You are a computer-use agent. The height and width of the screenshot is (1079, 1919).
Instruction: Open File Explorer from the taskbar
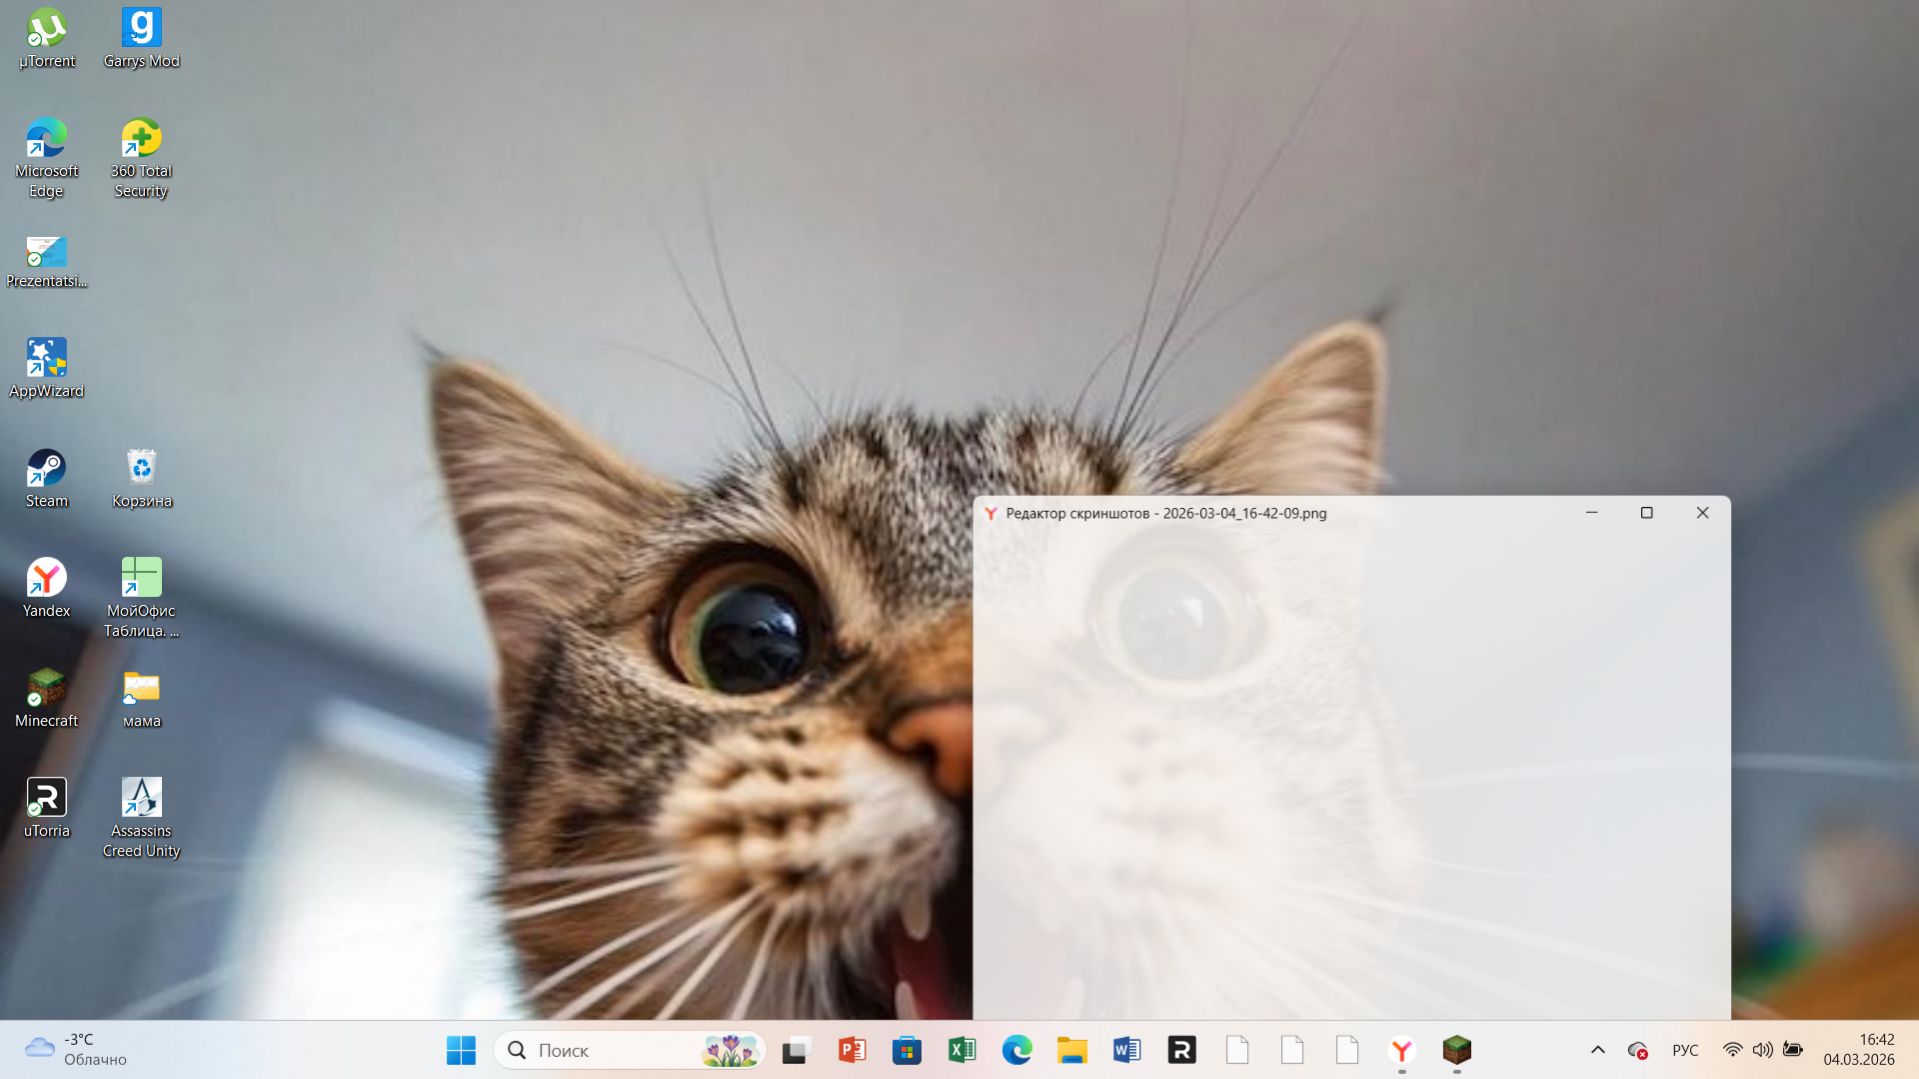pos(1072,1050)
